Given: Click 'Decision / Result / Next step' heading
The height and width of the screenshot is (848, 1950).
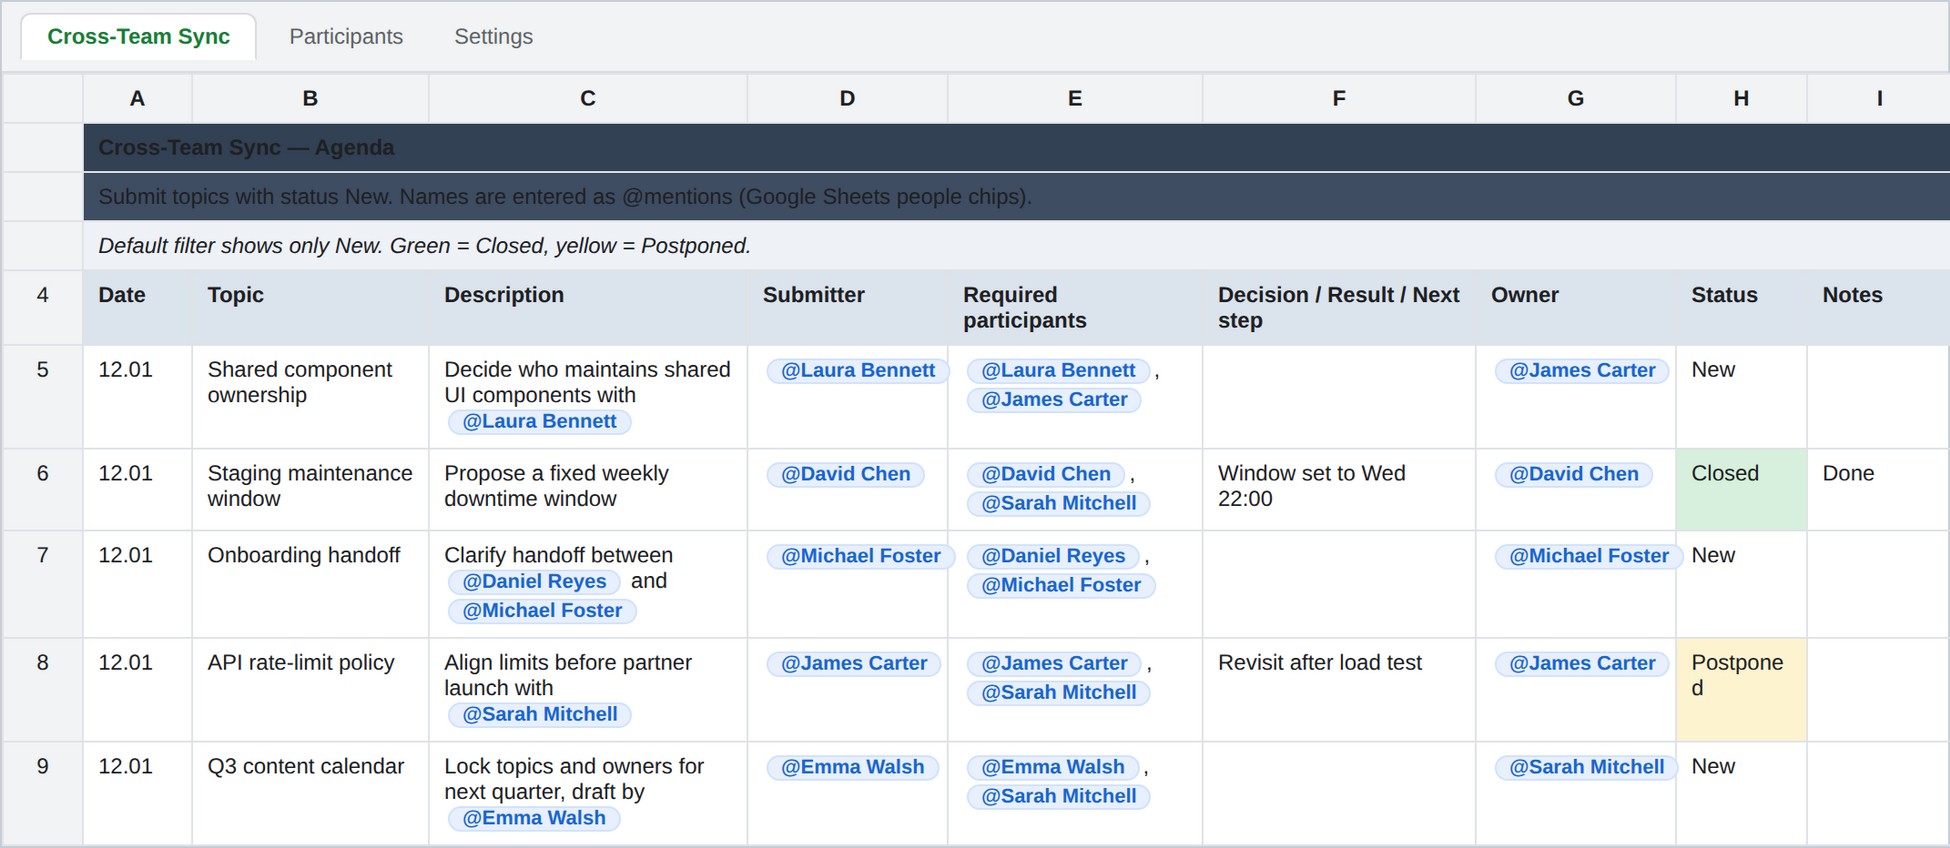Looking at the screenshot, I should (x=1339, y=308).
